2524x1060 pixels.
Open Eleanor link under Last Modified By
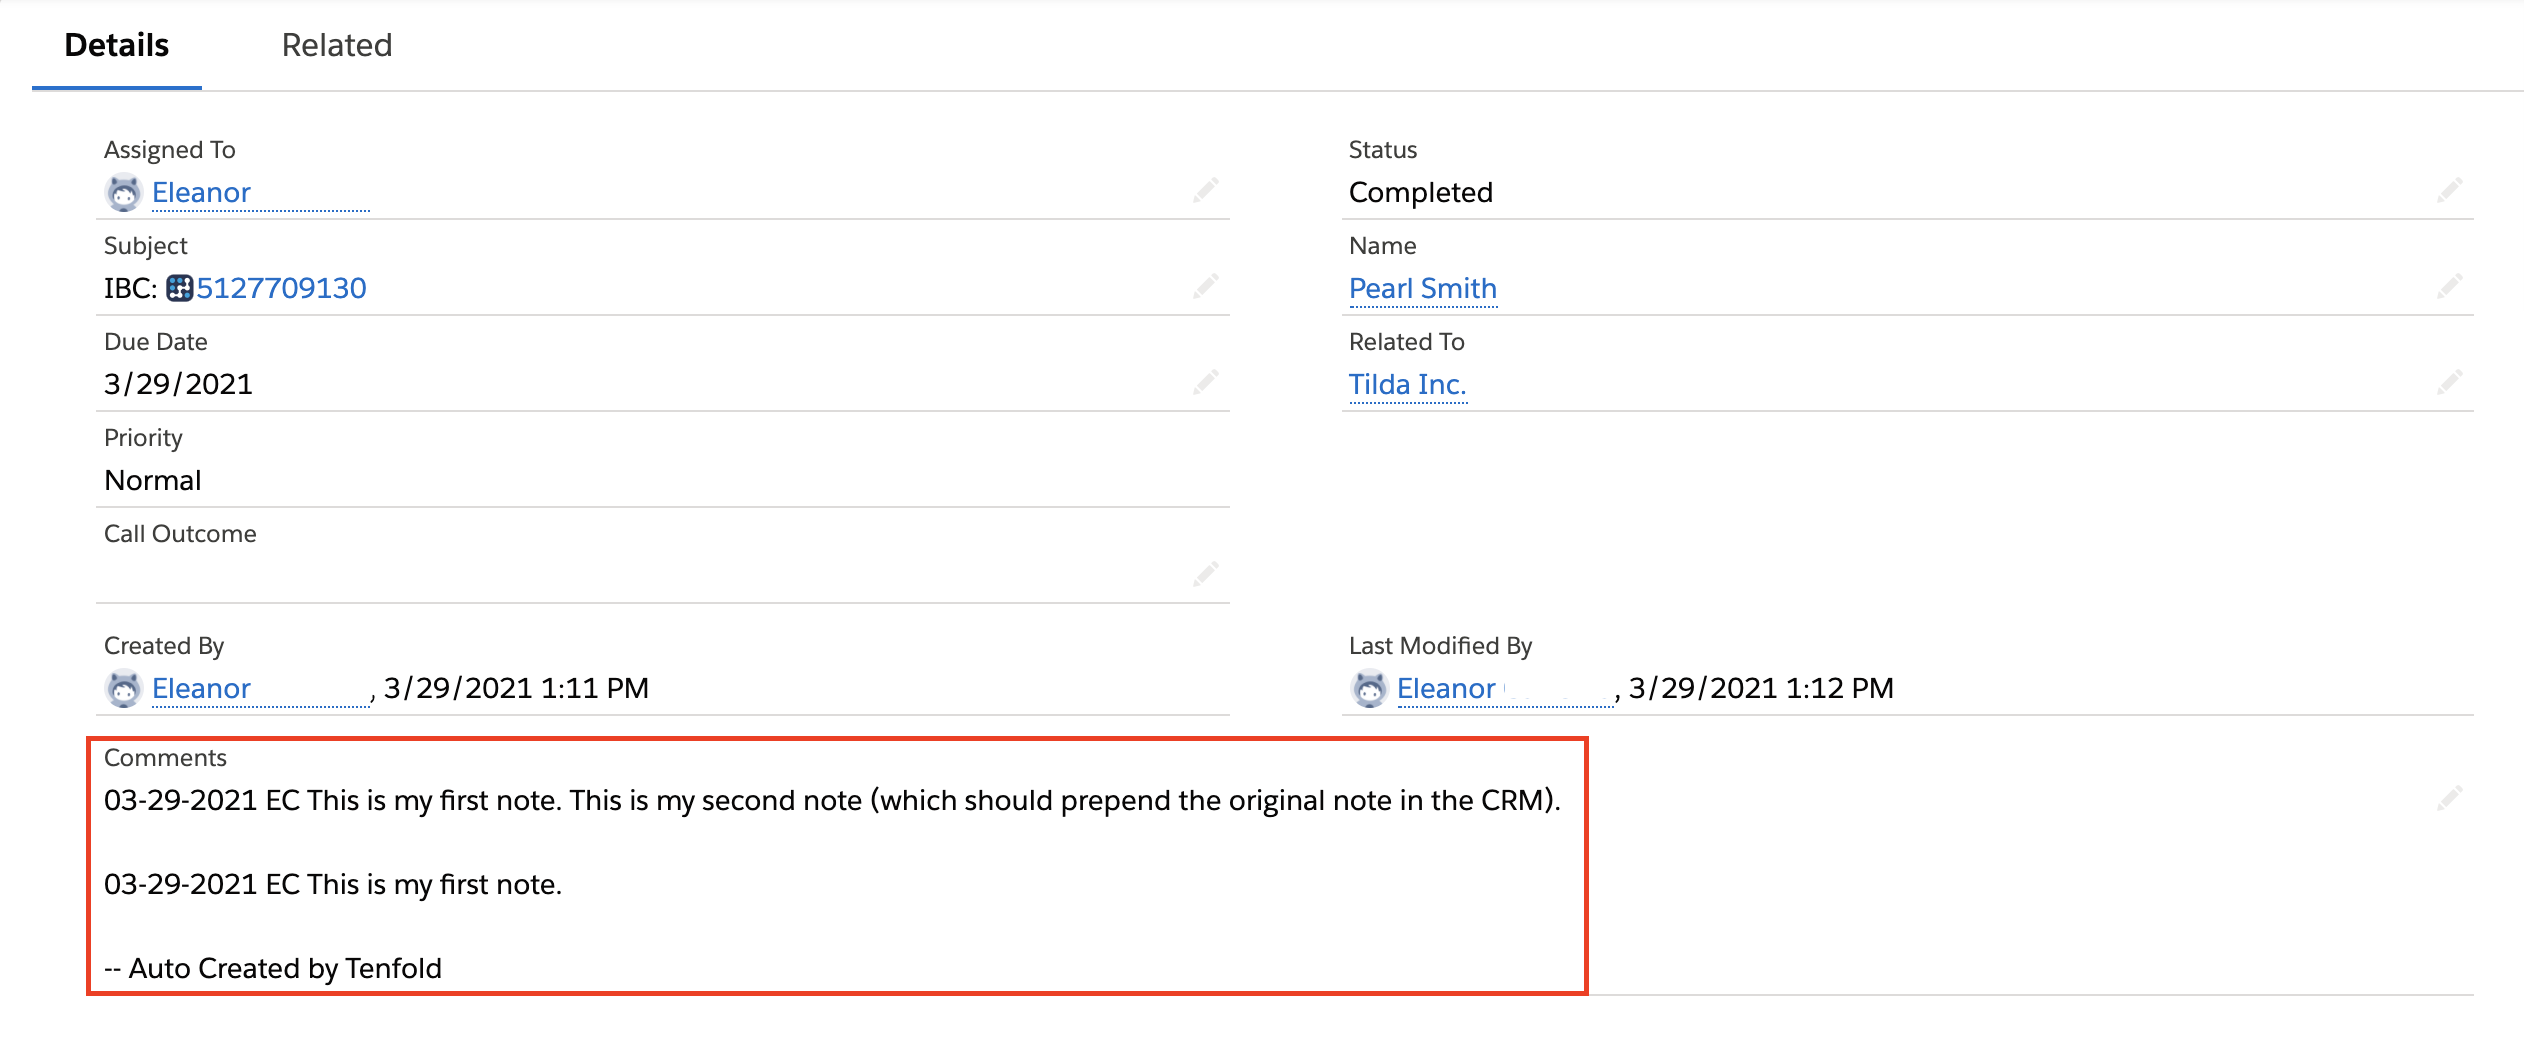1446,688
